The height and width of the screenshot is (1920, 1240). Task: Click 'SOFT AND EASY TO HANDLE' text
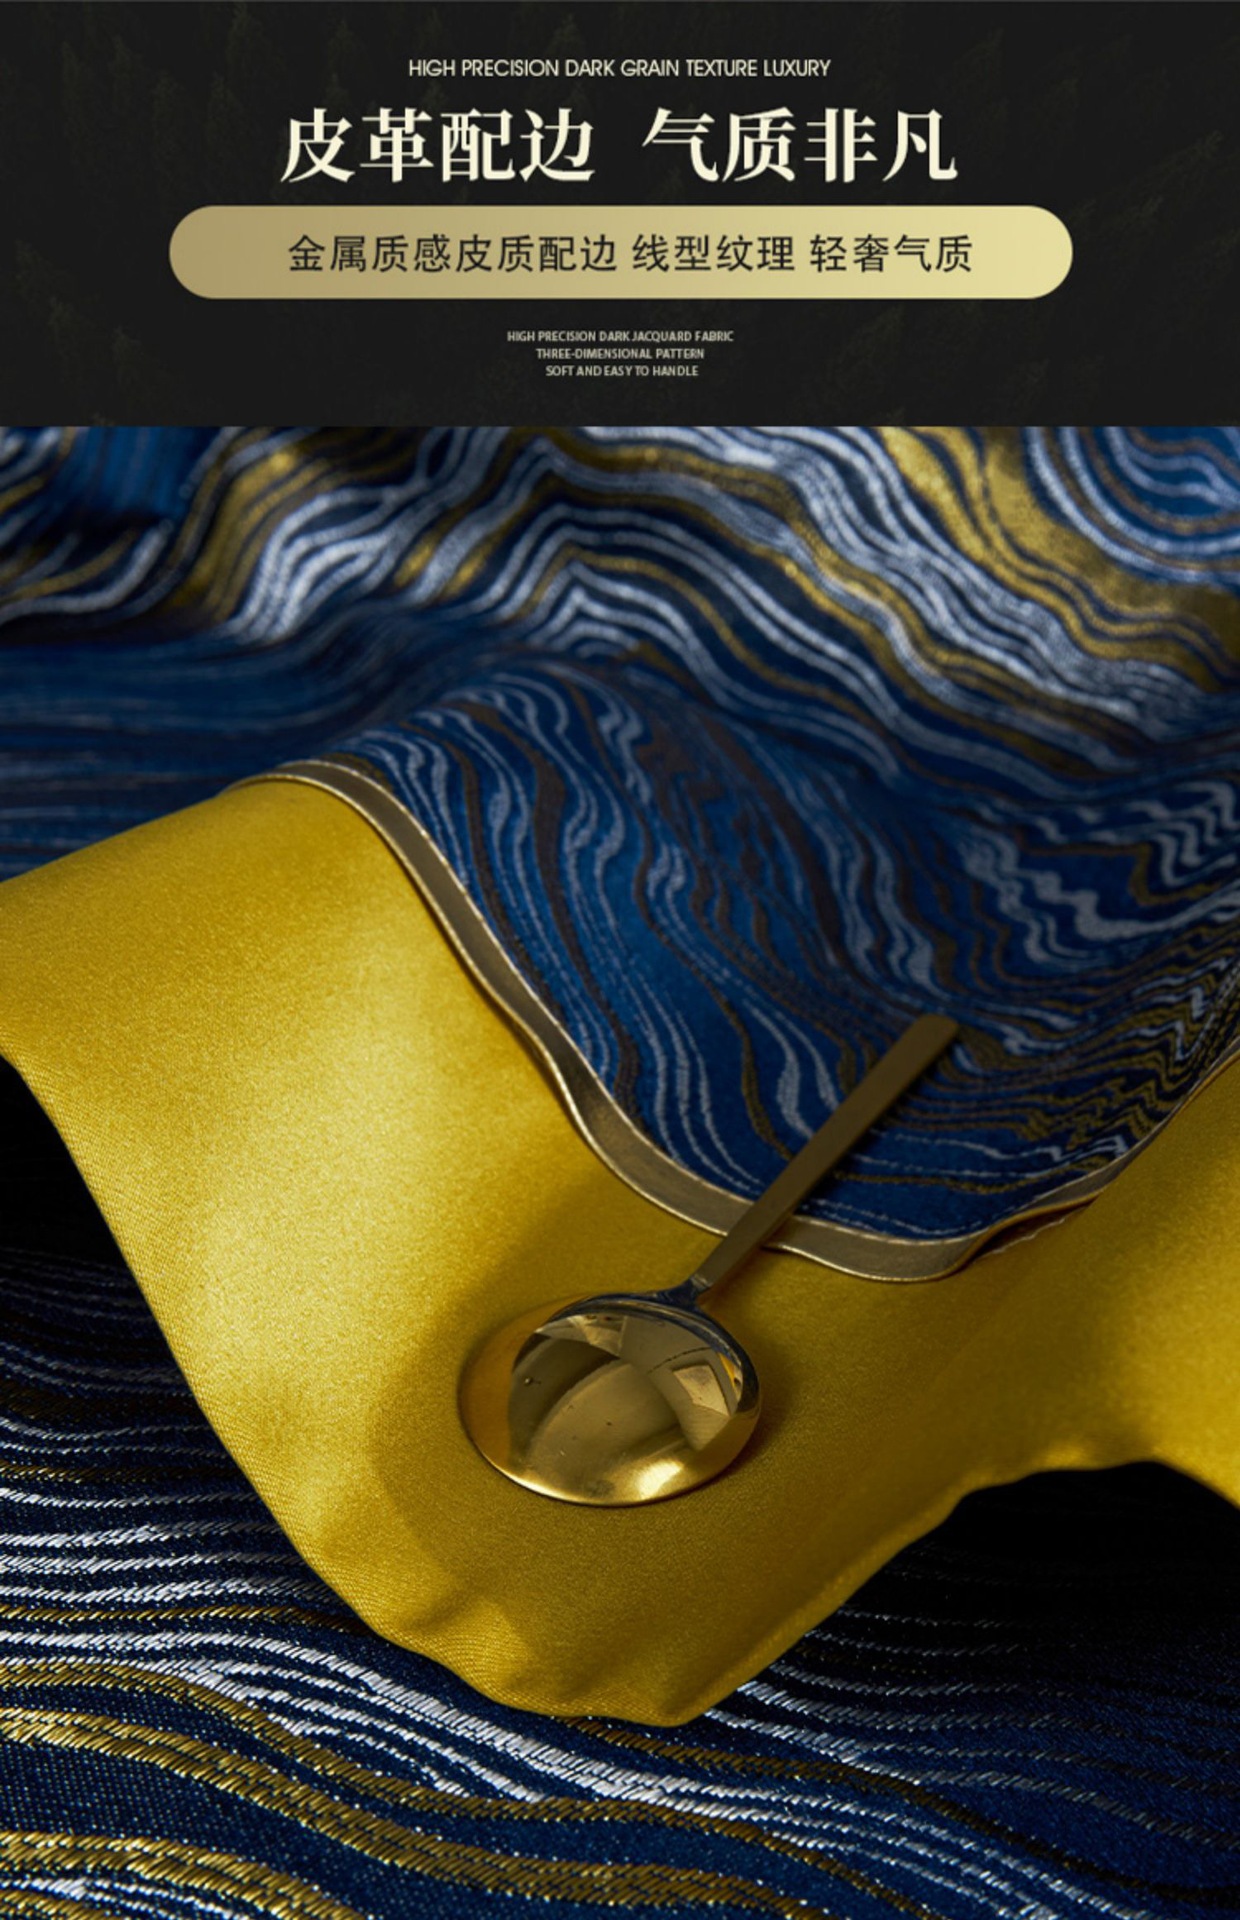(x=621, y=371)
